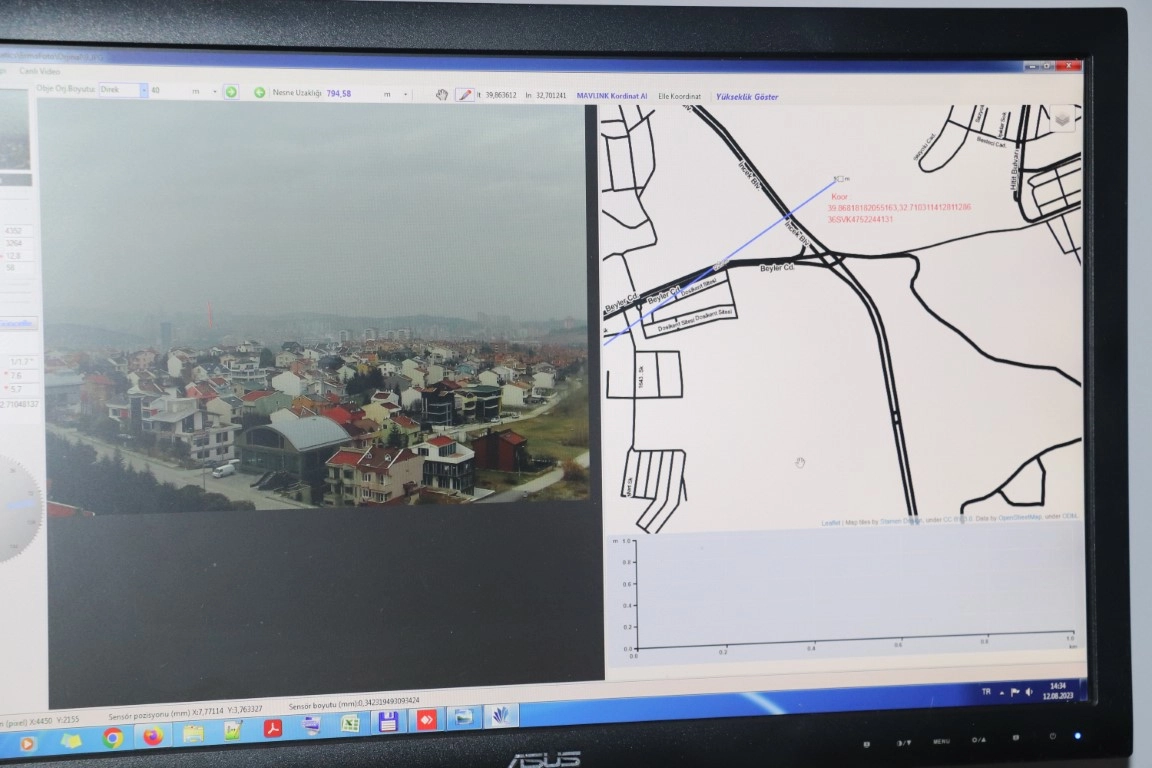The height and width of the screenshot is (768, 1152).
Task: Click the Koor marker on the map
Action: [x=839, y=179]
